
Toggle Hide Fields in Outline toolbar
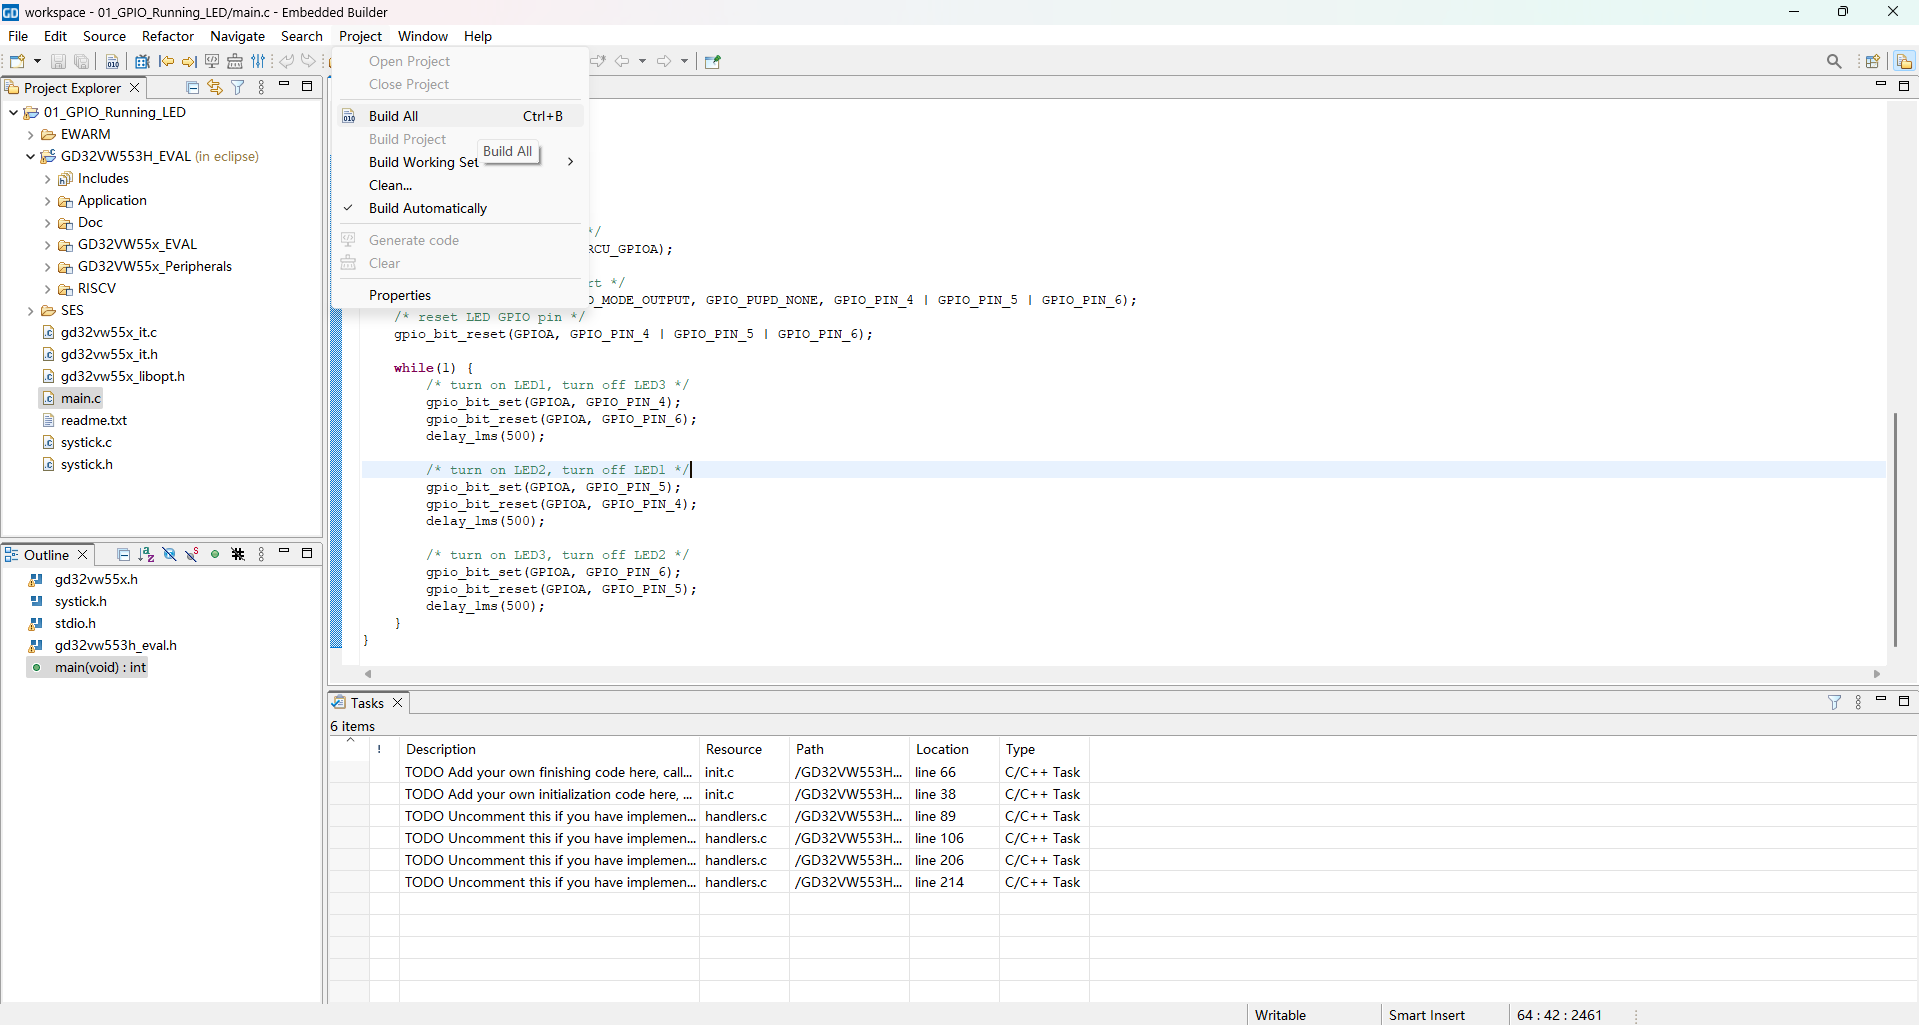coord(169,555)
